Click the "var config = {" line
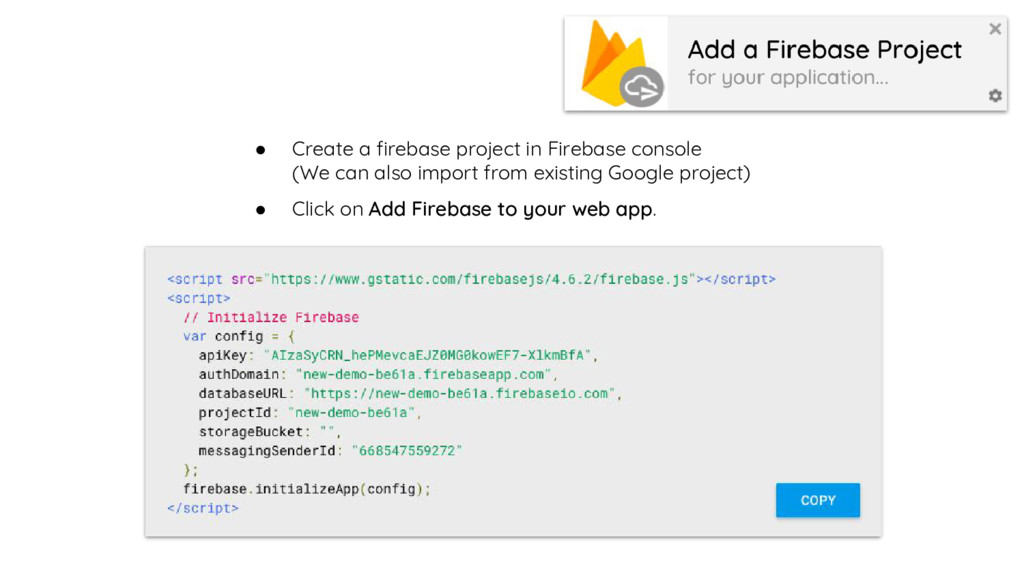1024x576 pixels. pyautogui.click(x=239, y=336)
